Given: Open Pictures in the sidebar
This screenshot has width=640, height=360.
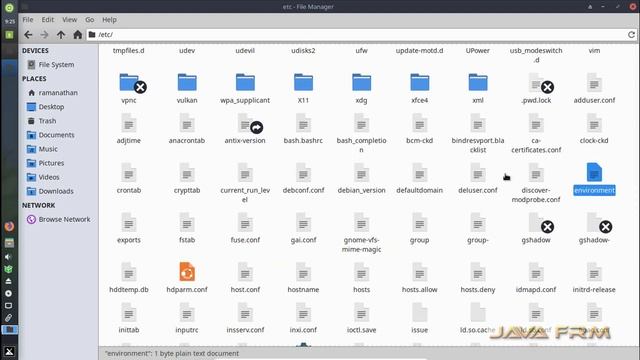Looking at the screenshot, I should pyautogui.click(x=45, y=163).
